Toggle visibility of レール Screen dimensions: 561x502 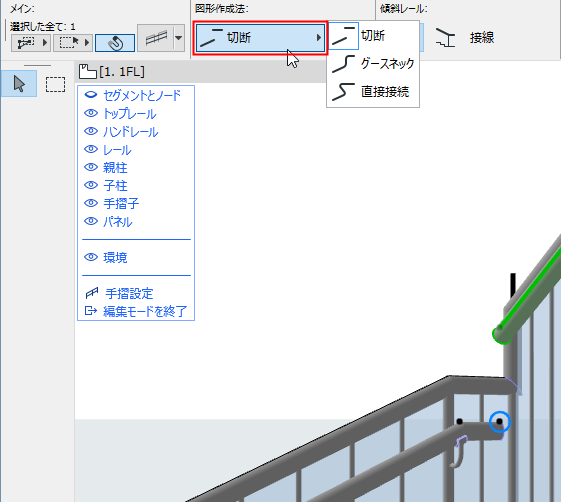click(x=91, y=149)
